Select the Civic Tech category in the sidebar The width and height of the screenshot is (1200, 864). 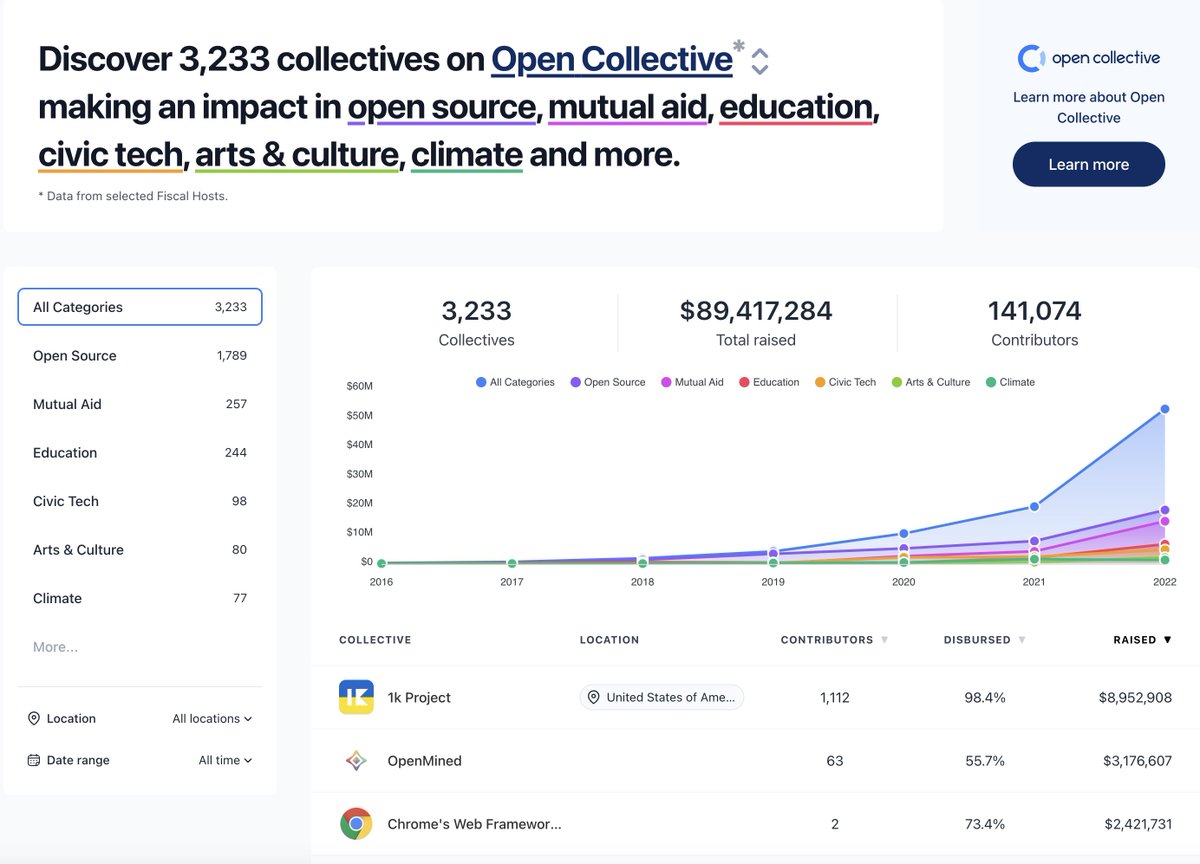point(65,501)
